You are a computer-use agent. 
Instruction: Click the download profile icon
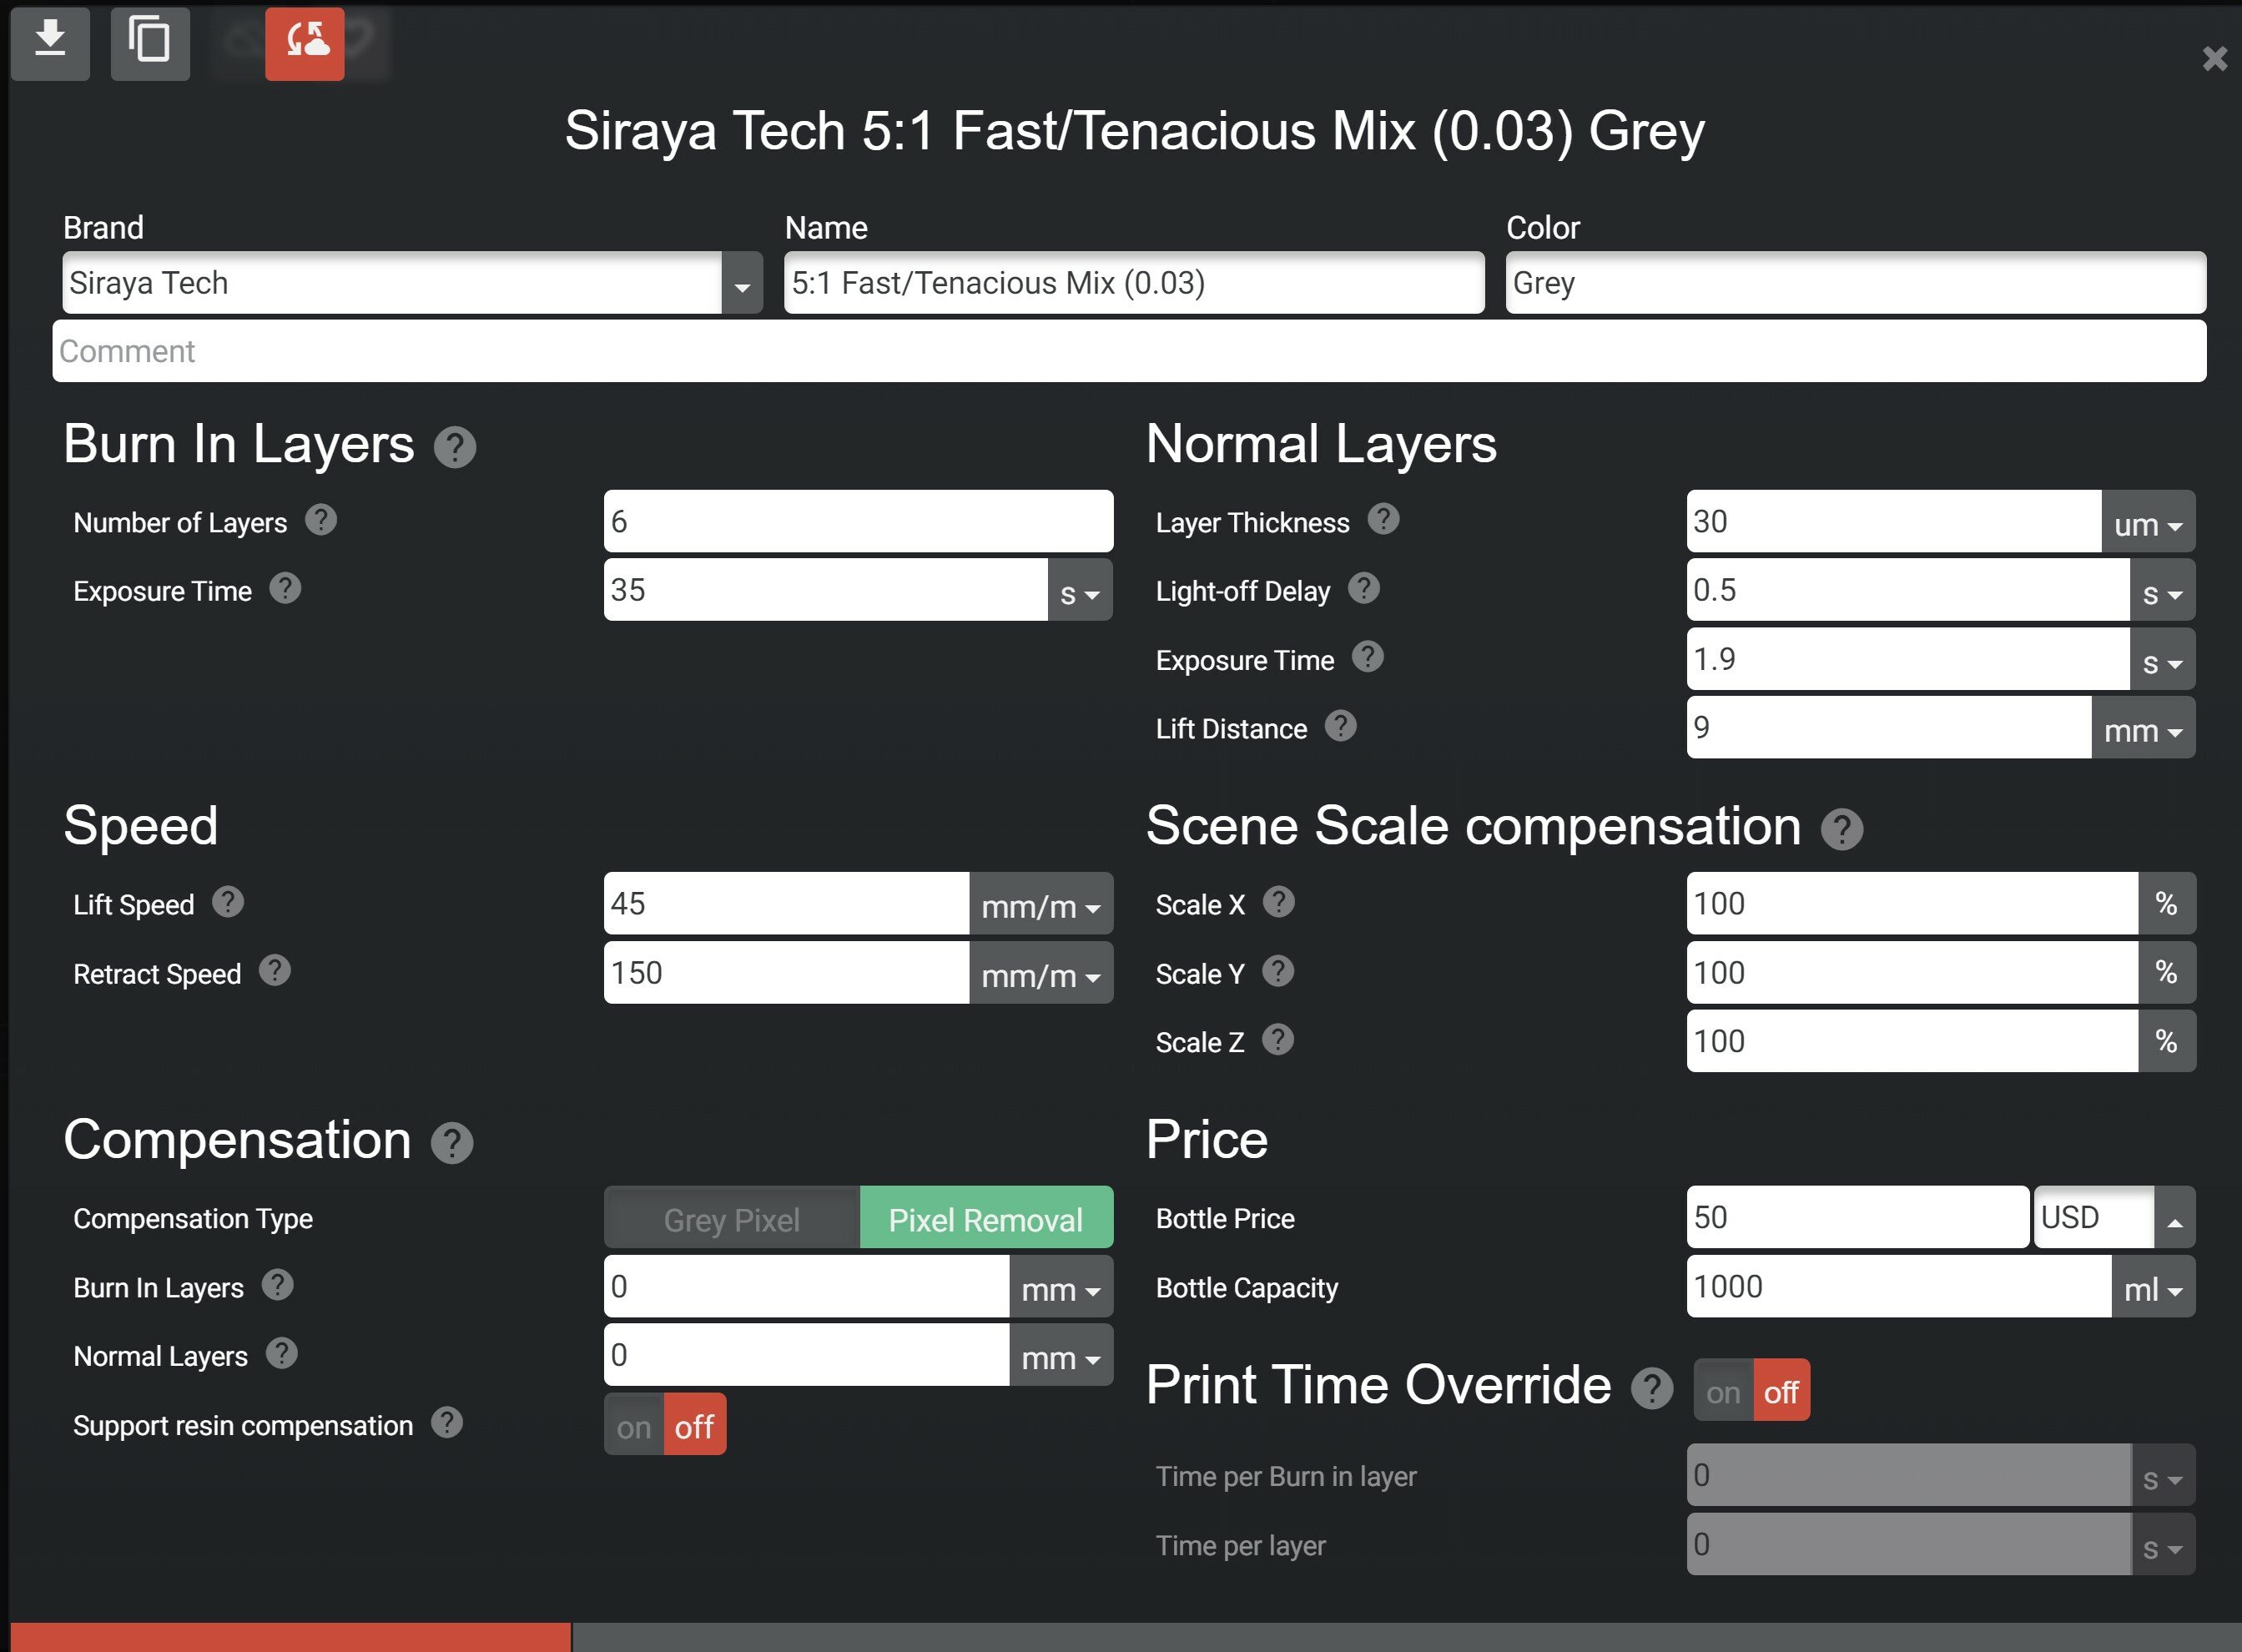(50, 43)
